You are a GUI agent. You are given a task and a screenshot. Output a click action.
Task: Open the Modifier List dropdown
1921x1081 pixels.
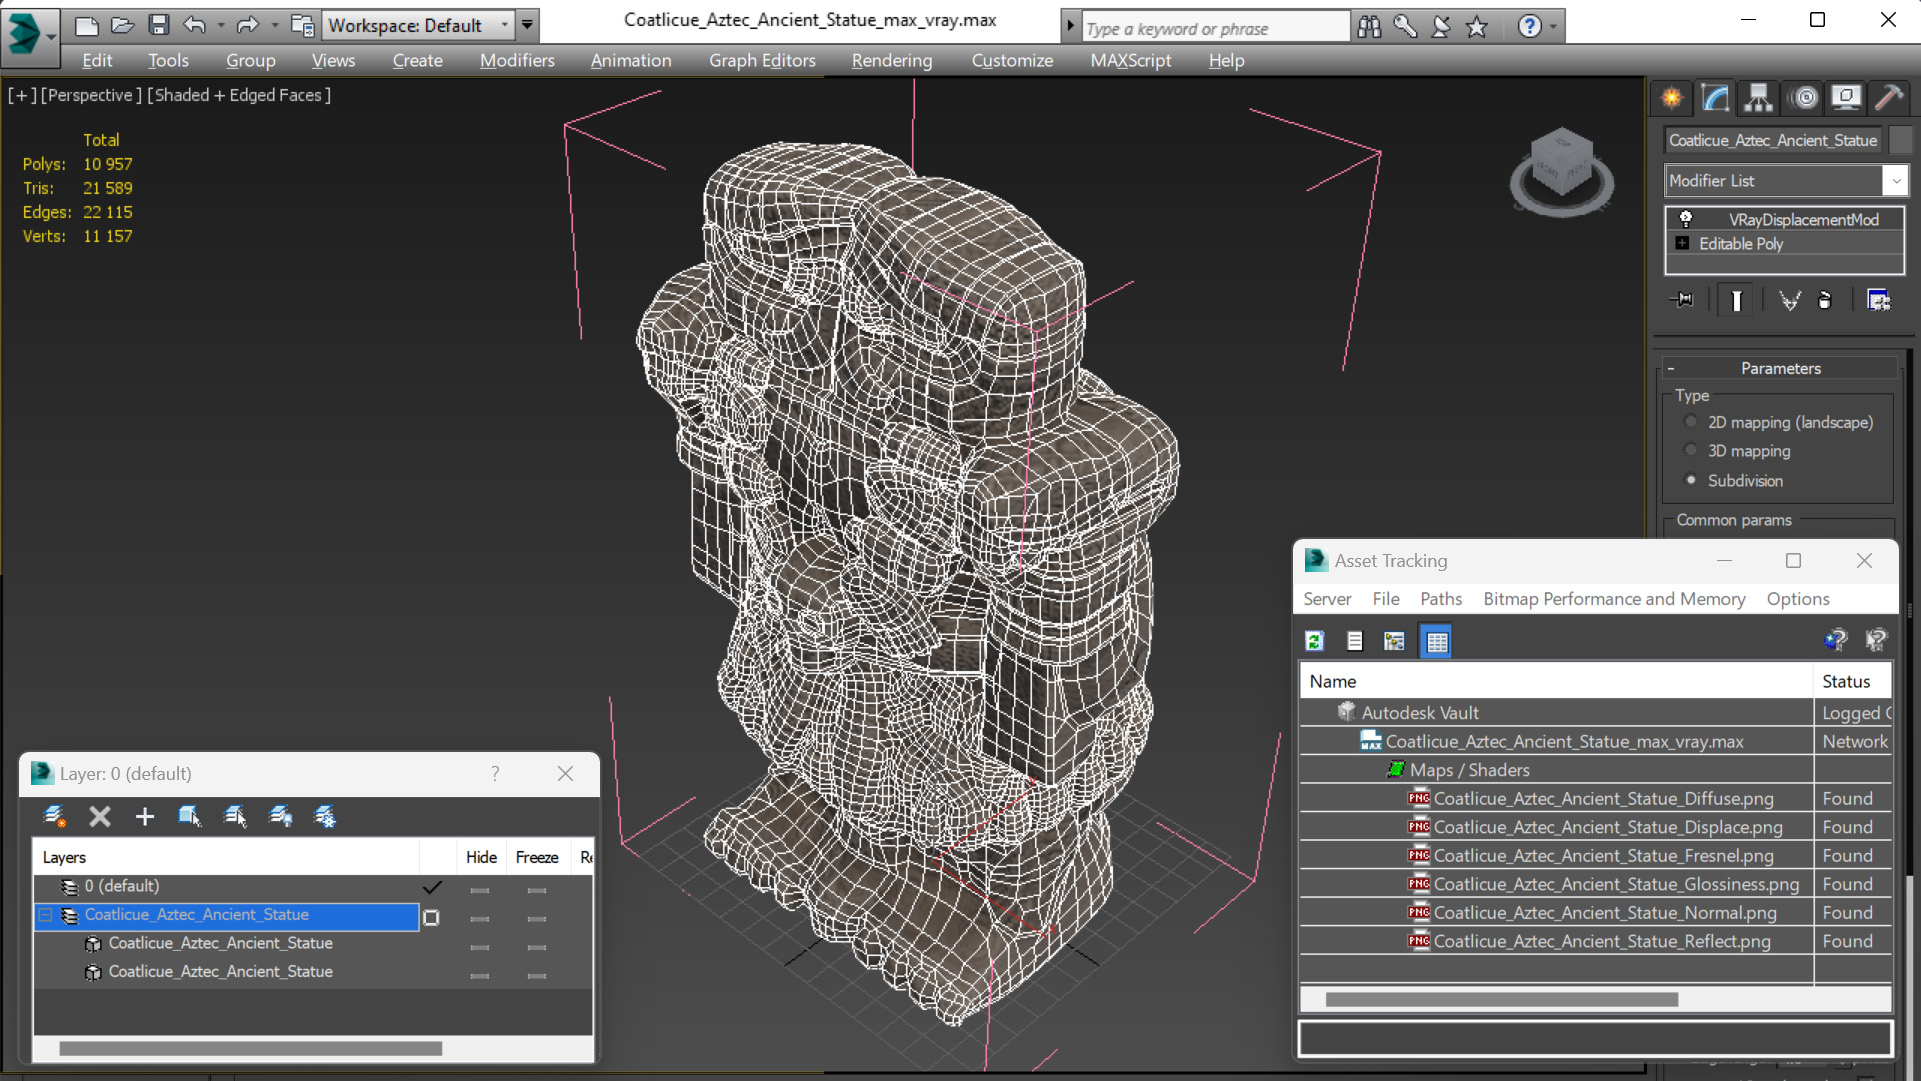[1786, 180]
